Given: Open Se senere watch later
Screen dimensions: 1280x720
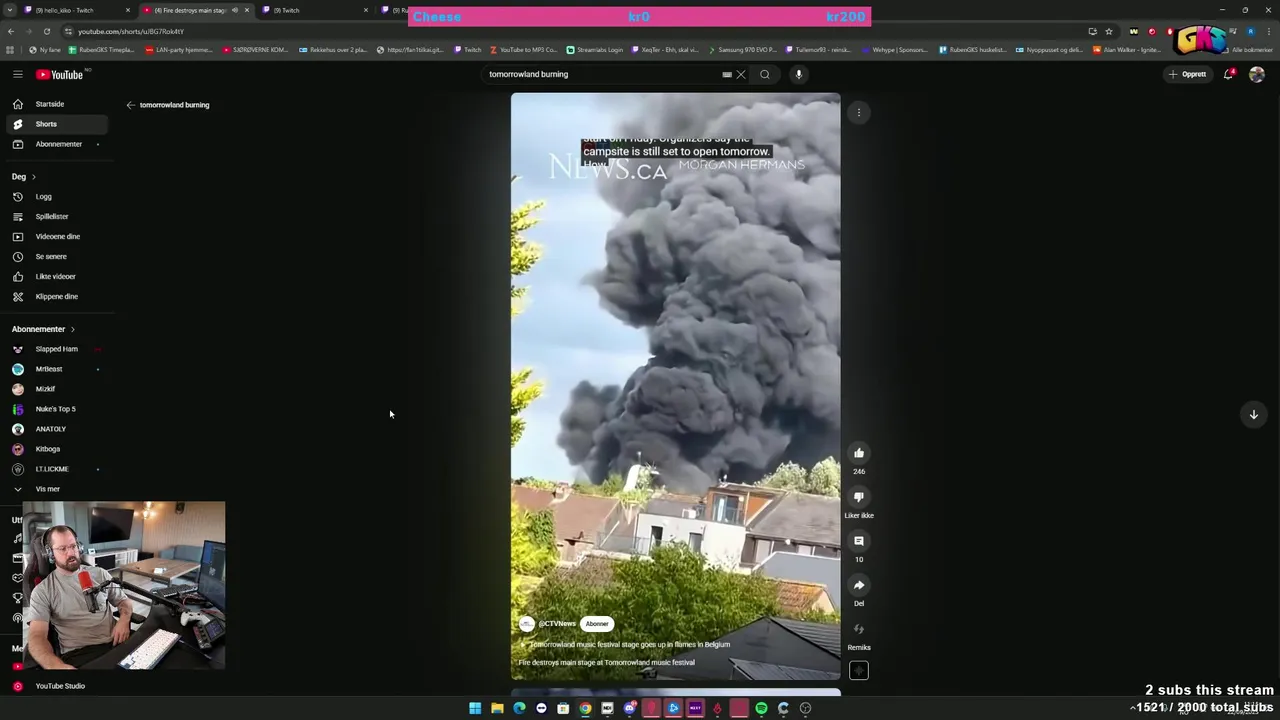Looking at the screenshot, I should coord(56,257).
